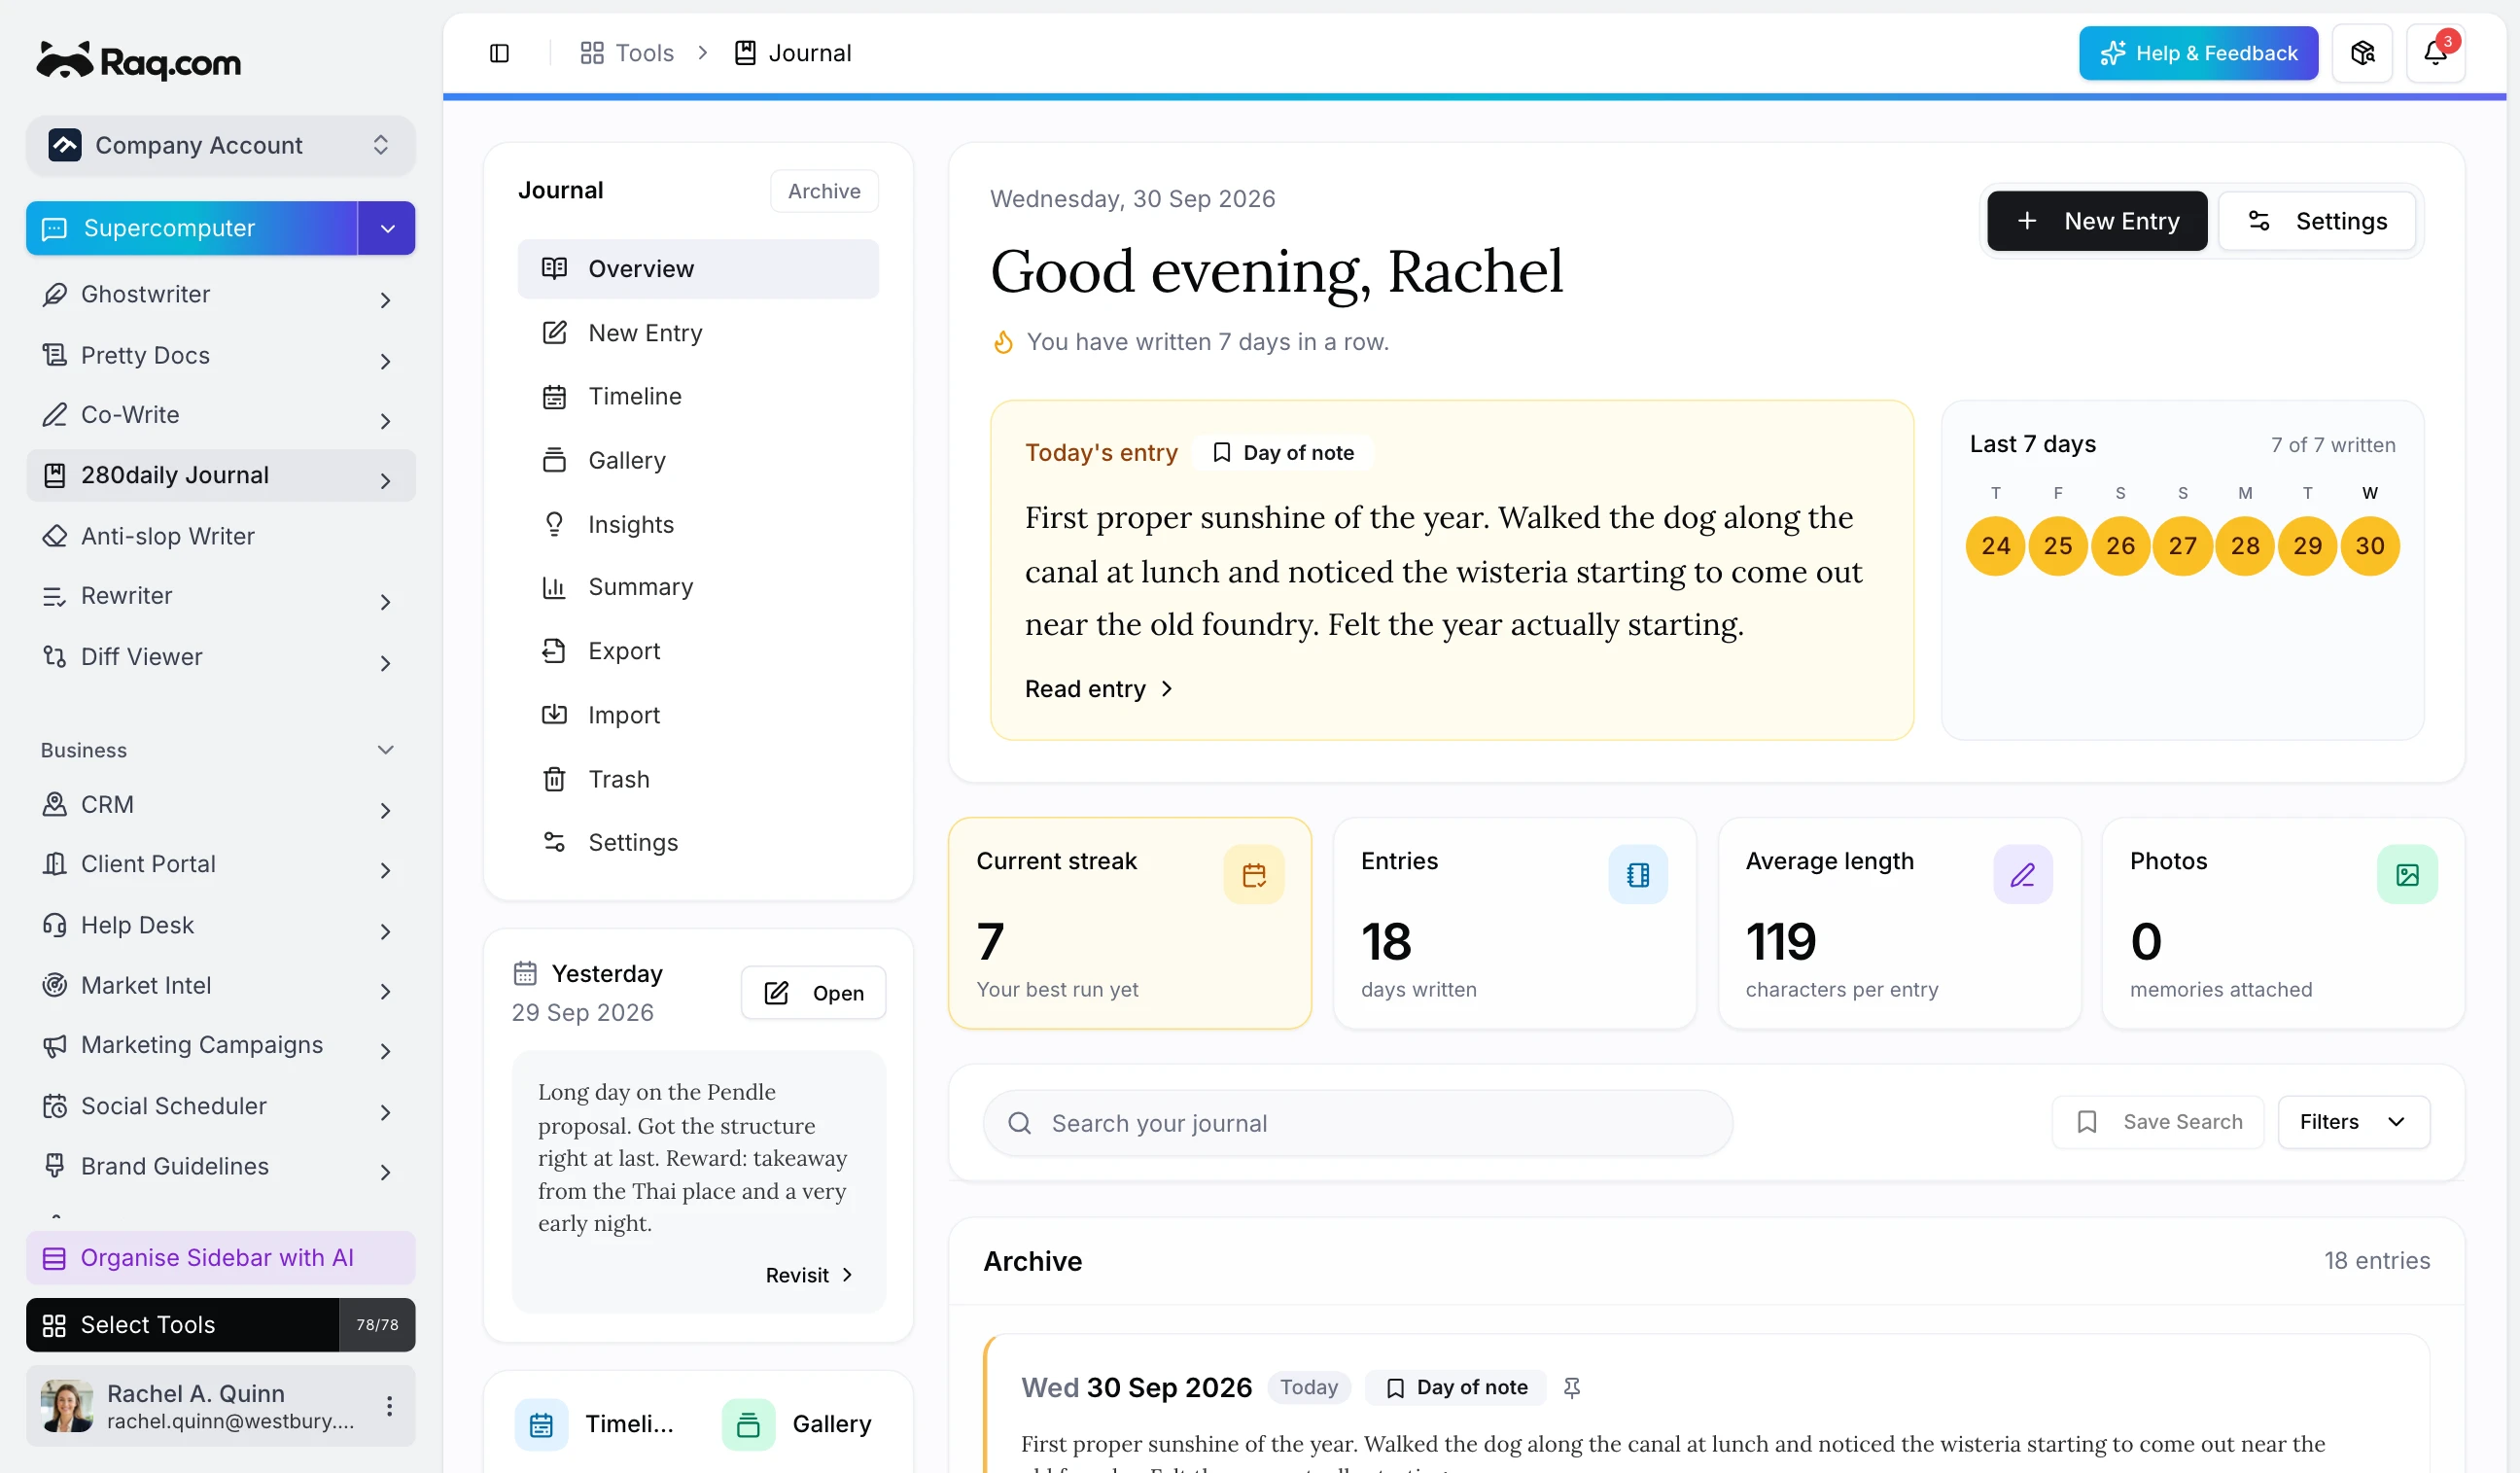Click the Tools breadcrumb
This screenshot has height=1473, width=2520.
pos(627,53)
